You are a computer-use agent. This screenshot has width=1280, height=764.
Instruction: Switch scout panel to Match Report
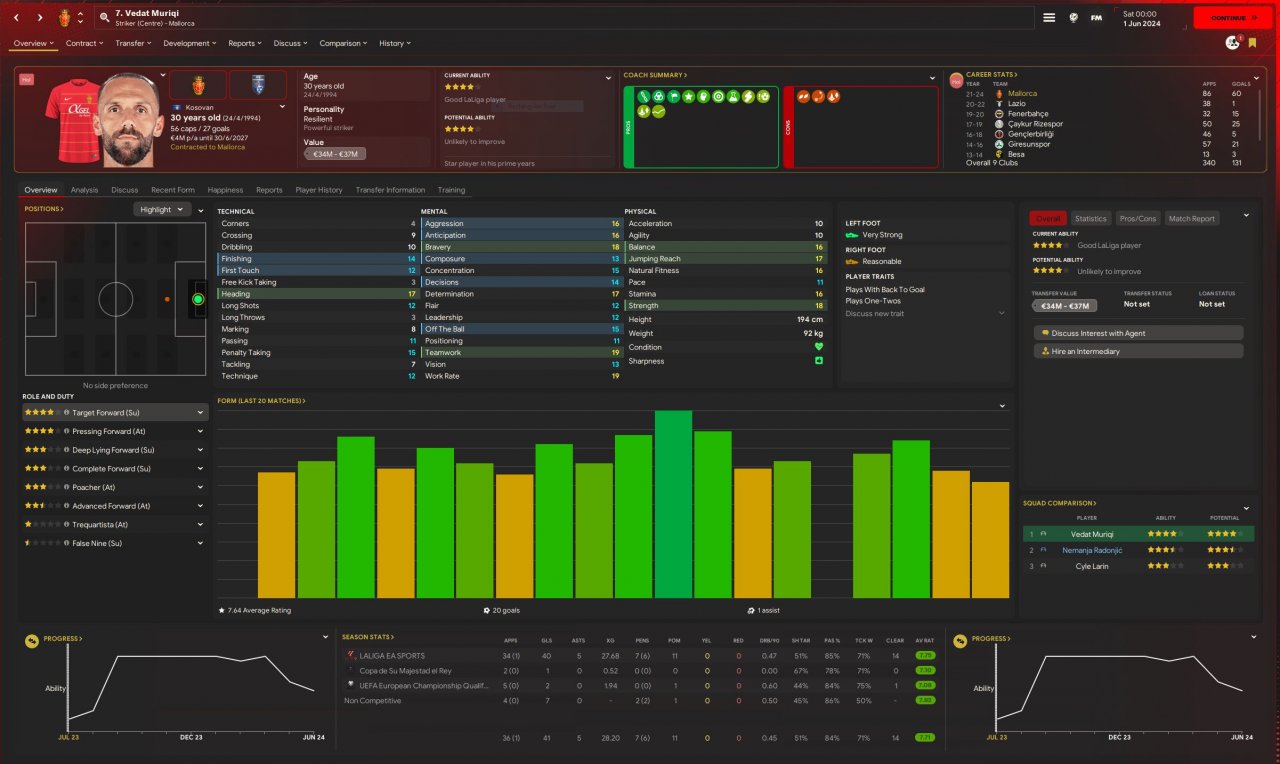(1192, 218)
